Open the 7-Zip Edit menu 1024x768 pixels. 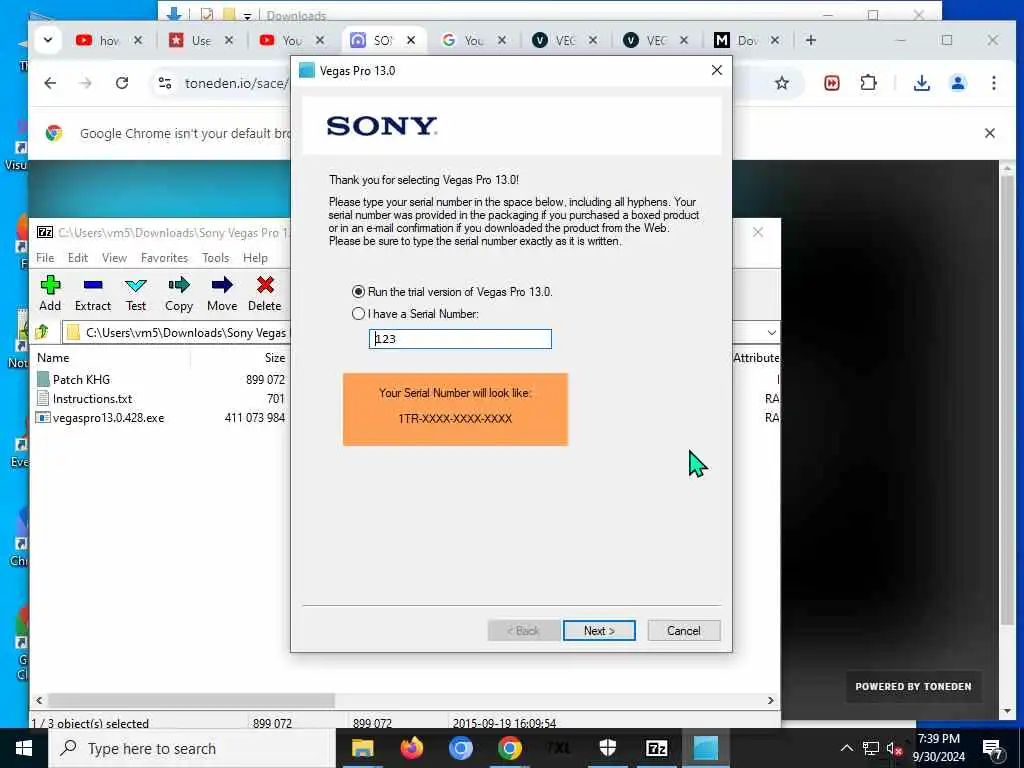[x=78, y=258]
